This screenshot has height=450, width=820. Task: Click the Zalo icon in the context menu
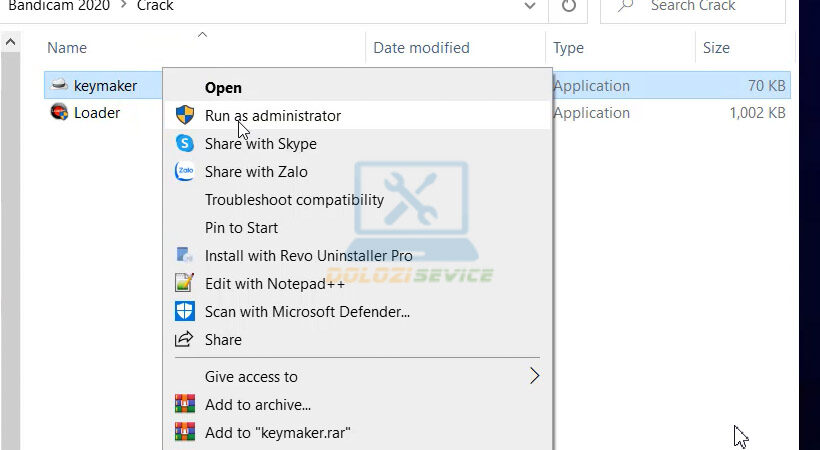pyautogui.click(x=184, y=171)
